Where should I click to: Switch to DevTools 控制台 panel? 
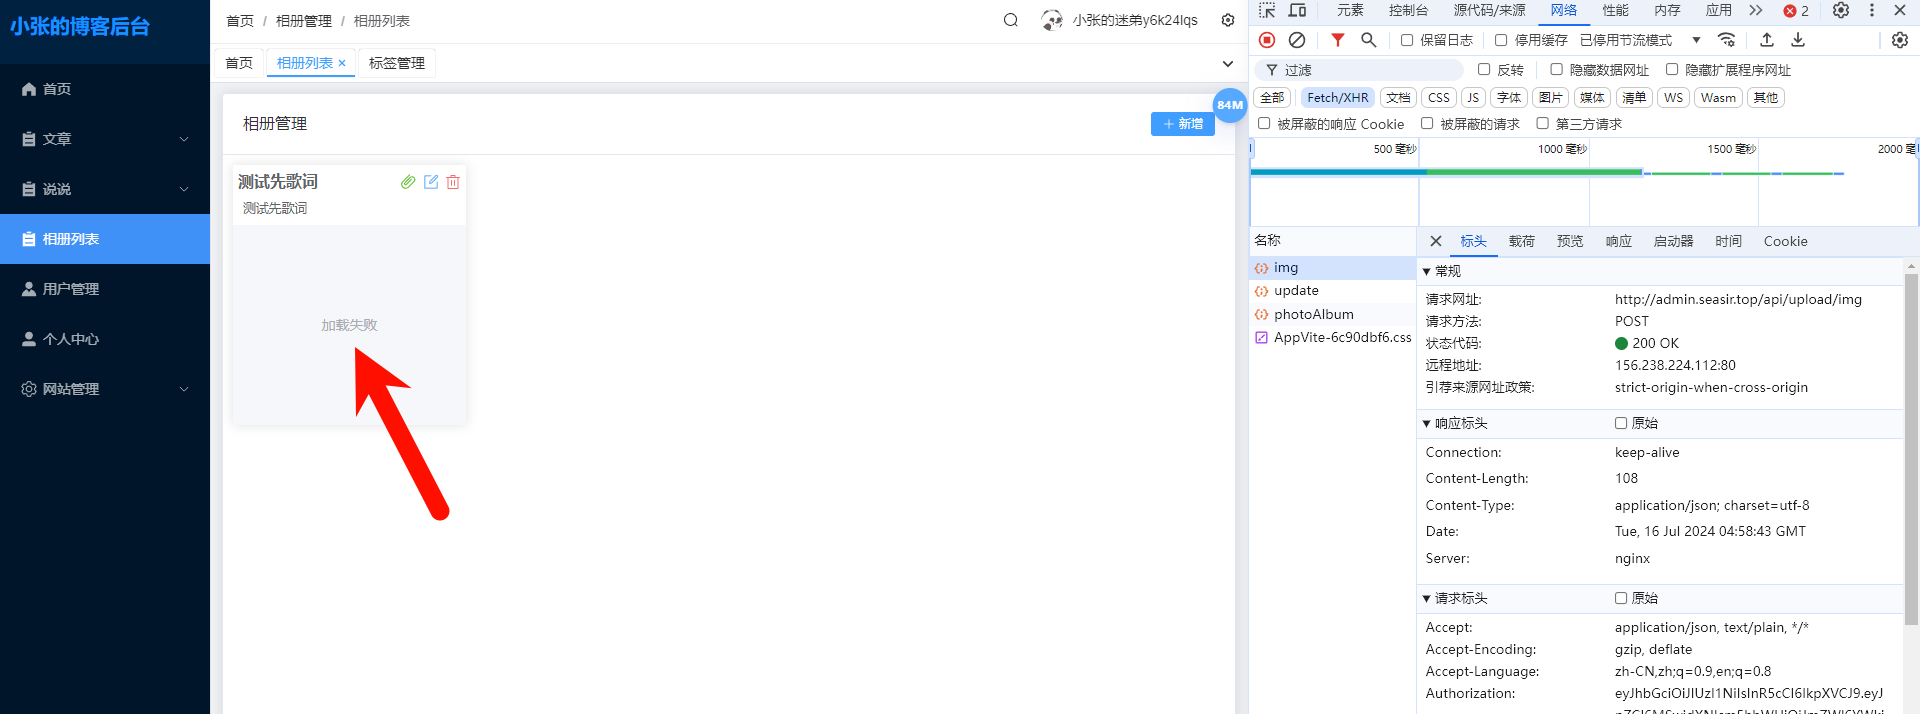(x=1408, y=10)
